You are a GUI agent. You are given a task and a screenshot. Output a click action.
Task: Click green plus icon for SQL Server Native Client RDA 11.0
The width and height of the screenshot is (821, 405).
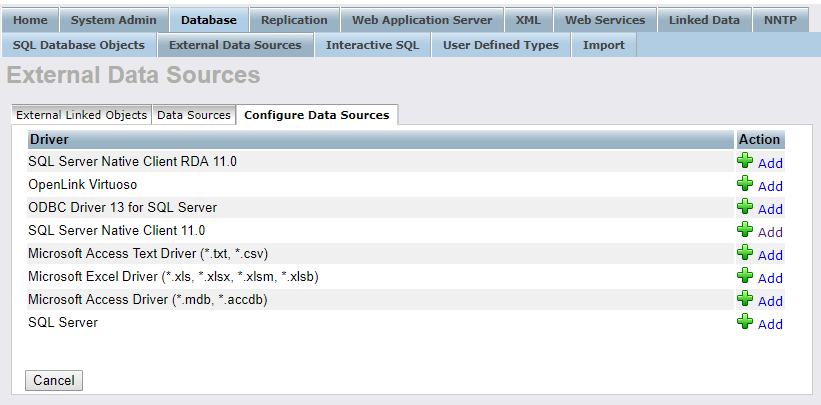744,161
